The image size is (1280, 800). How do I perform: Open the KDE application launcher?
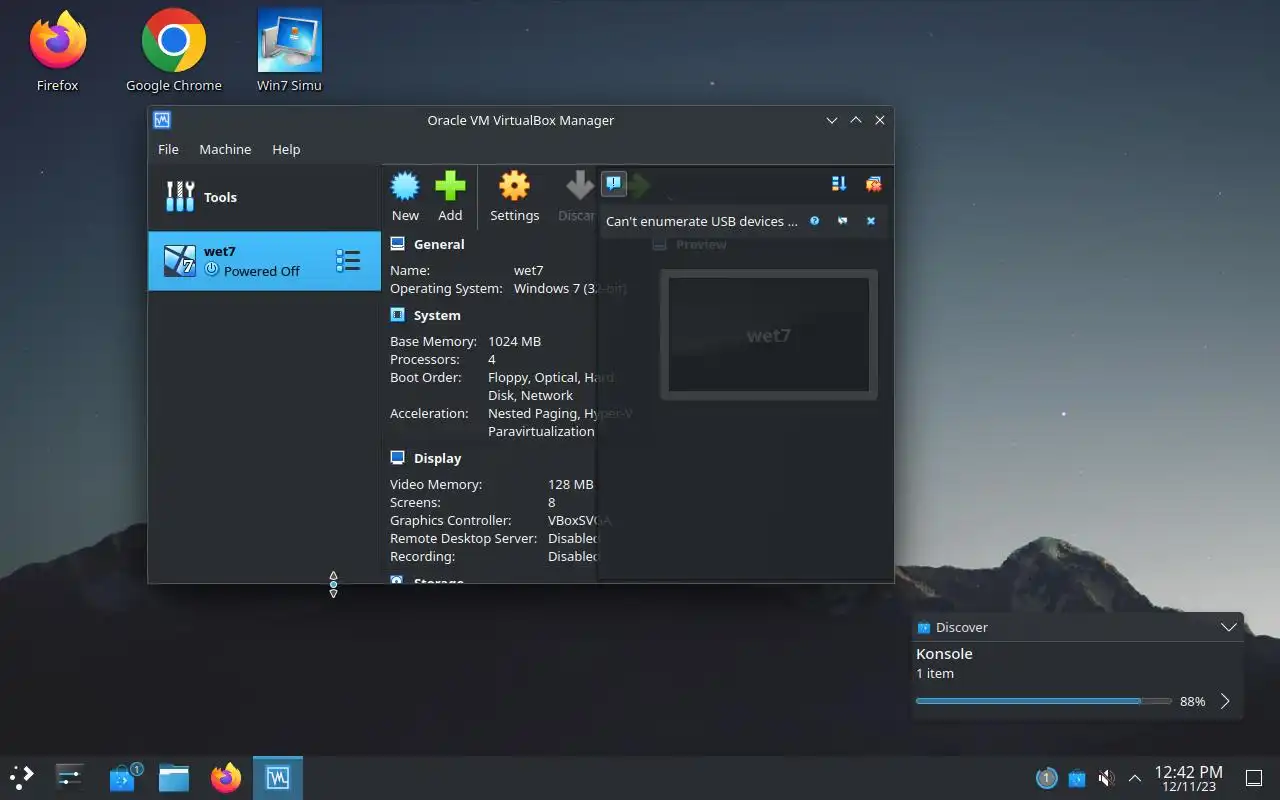[22, 777]
